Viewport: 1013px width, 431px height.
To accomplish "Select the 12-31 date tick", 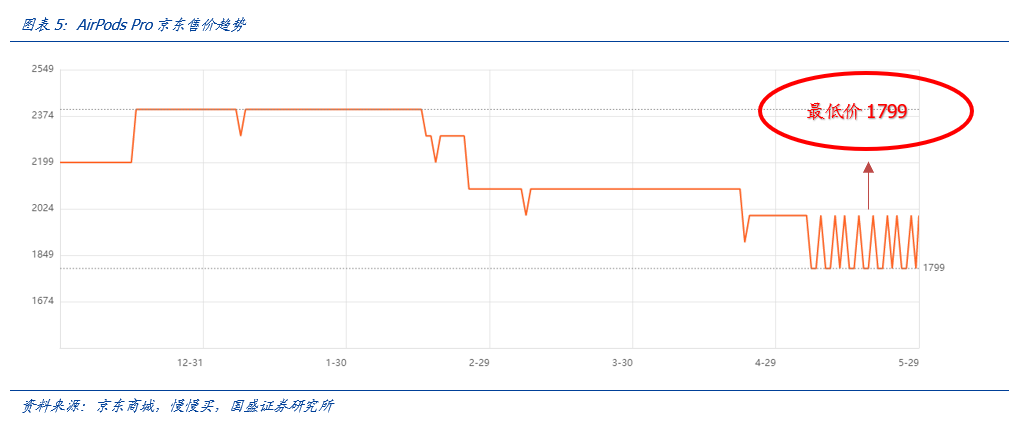I will [191, 363].
